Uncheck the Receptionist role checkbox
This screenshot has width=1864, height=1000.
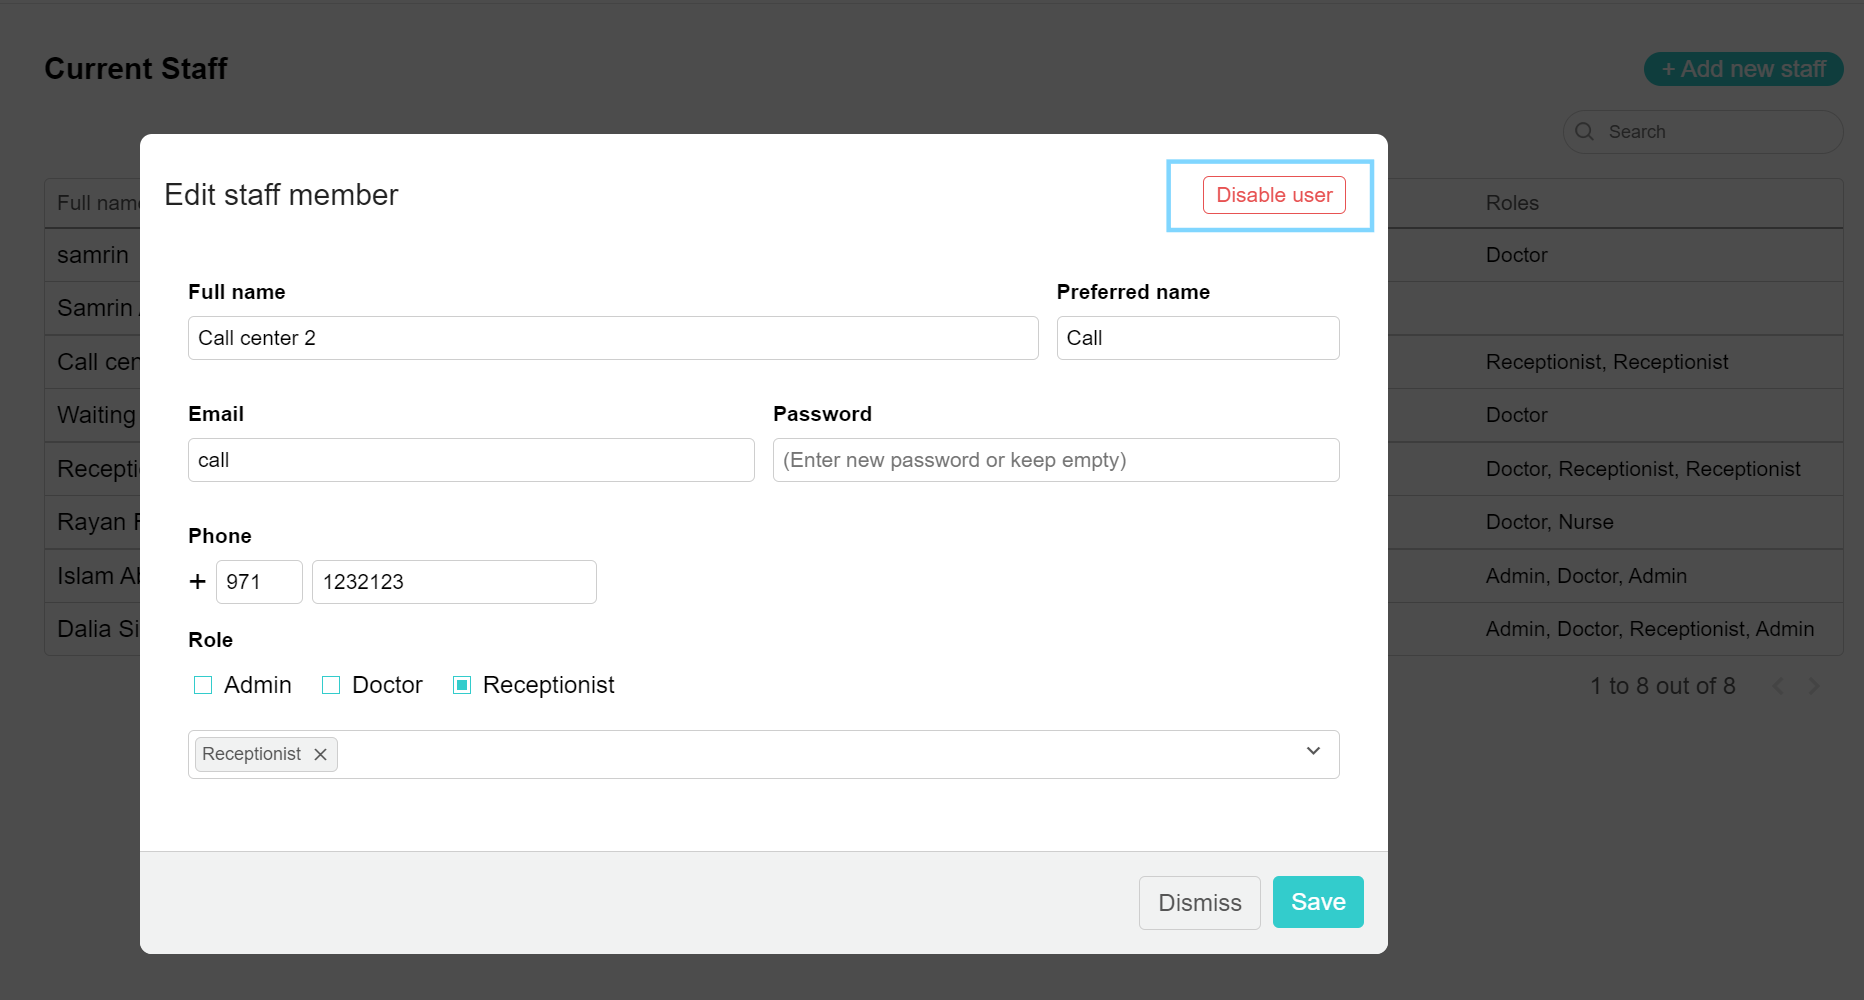tap(462, 685)
